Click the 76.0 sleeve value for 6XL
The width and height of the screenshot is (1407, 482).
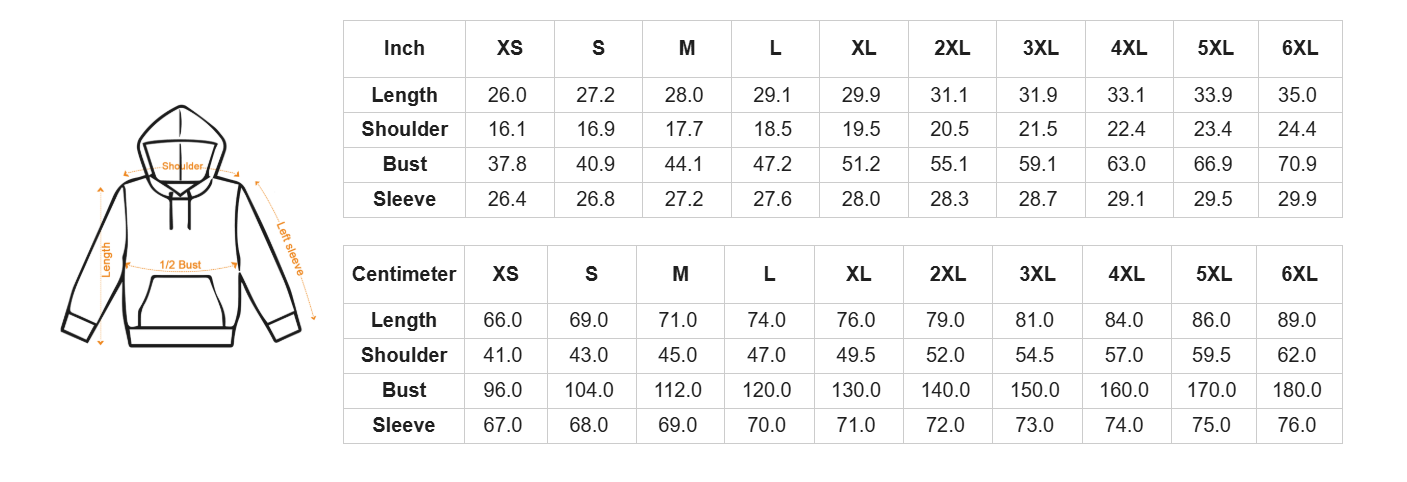coord(1297,425)
